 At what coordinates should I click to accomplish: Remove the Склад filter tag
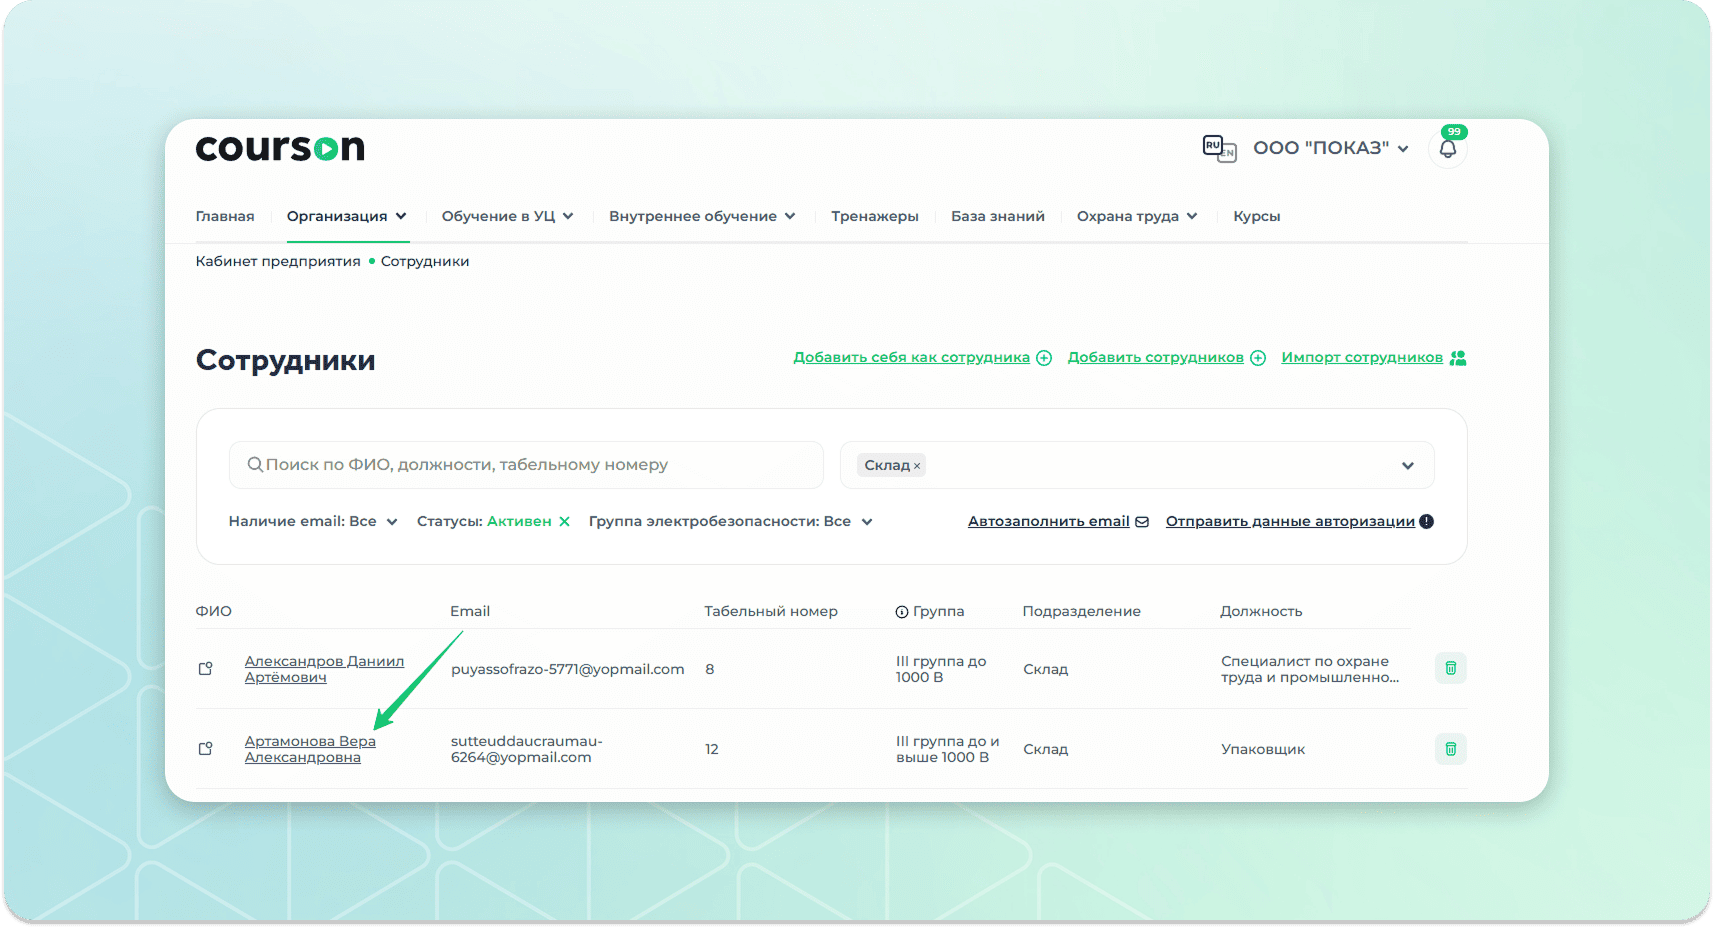pyautogui.click(x=917, y=466)
